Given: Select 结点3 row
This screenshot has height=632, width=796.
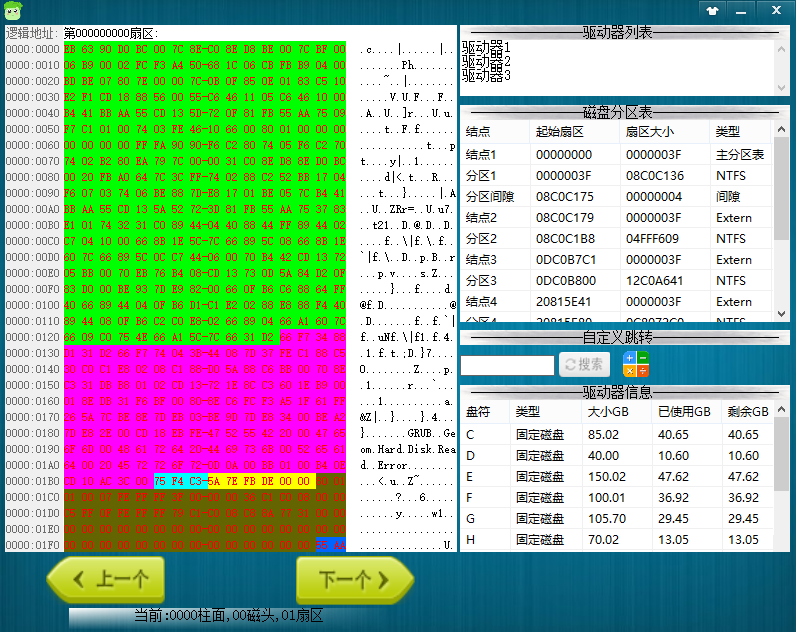Looking at the screenshot, I should pos(616,260).
